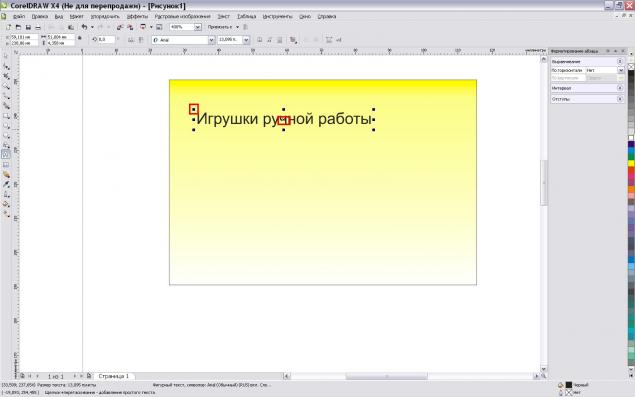Select the Shape edit tool
Screen dimensions: 635x397
pos(6,66)
